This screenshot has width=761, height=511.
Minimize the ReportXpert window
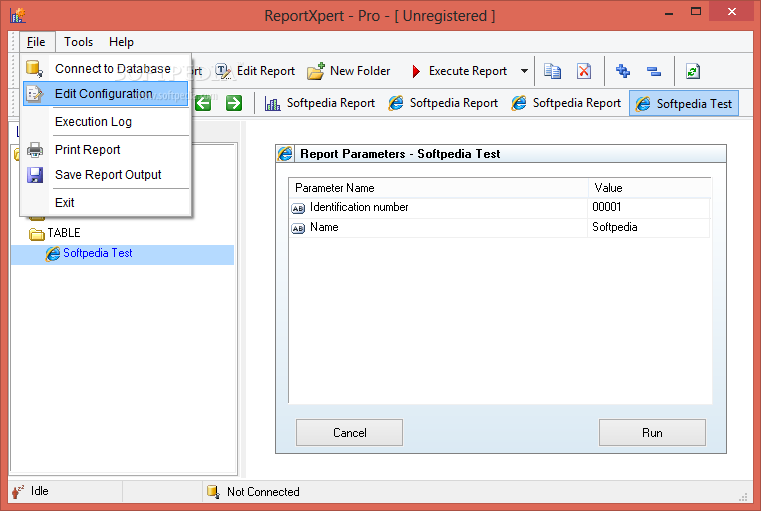(669, 13)
